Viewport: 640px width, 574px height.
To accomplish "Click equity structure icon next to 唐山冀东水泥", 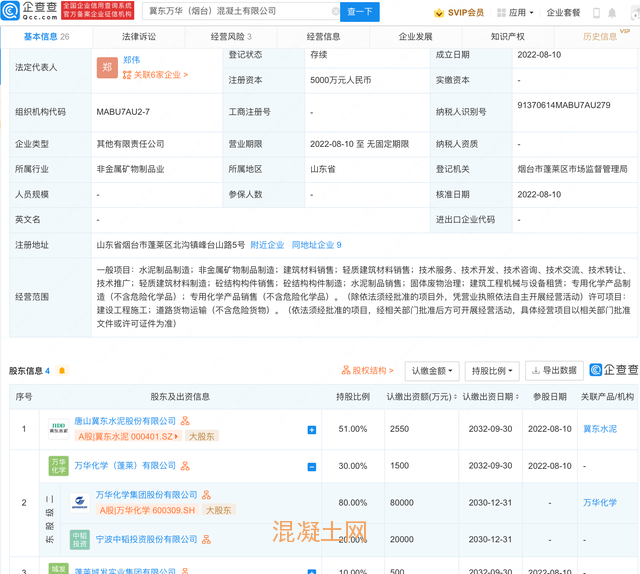I will [185, 422].
